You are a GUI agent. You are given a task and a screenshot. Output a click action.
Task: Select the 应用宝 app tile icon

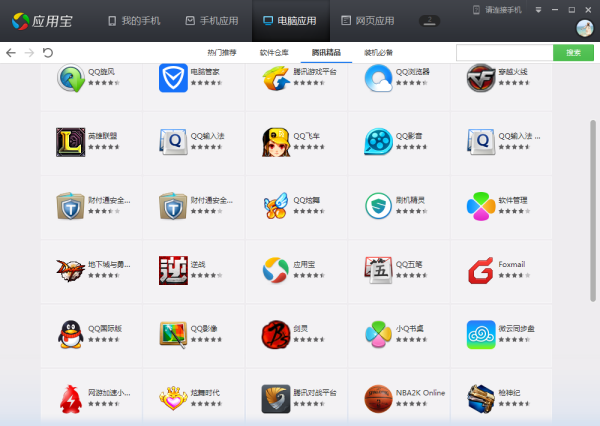276,270
